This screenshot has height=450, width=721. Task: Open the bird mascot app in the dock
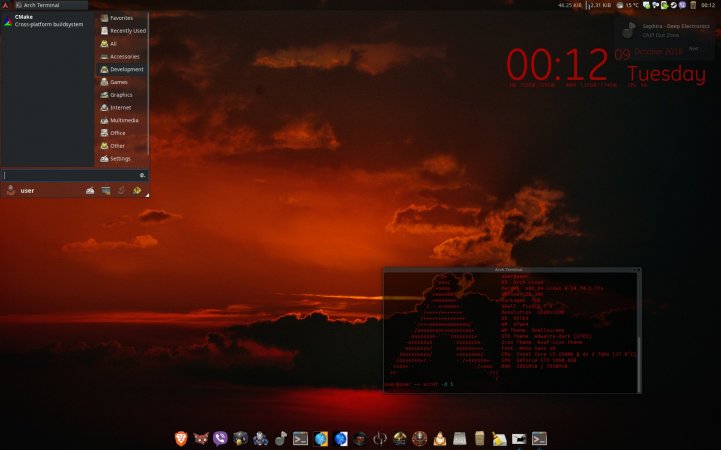[240, 439]
